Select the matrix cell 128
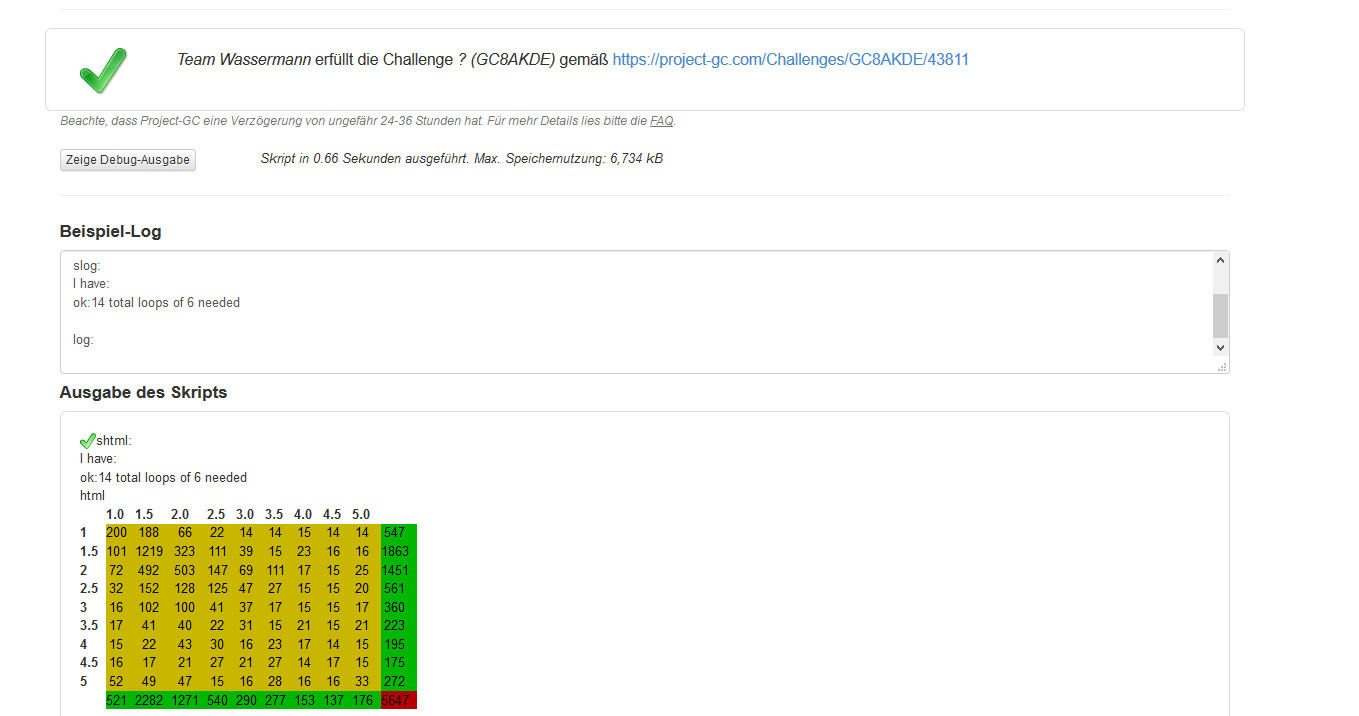 click(185, 589)
